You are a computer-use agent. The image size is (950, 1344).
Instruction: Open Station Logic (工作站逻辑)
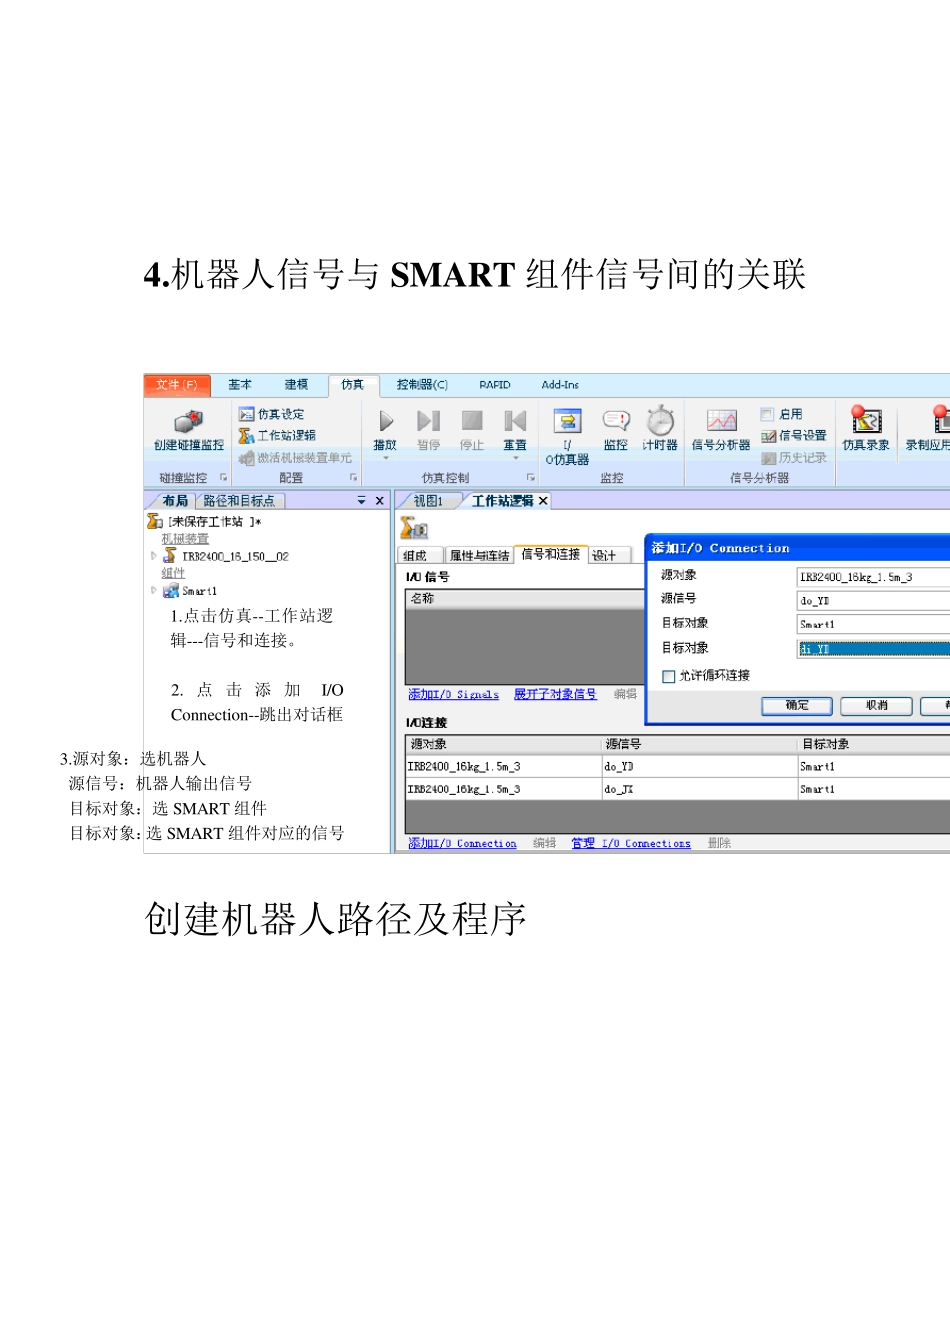(x=277, y=436)
